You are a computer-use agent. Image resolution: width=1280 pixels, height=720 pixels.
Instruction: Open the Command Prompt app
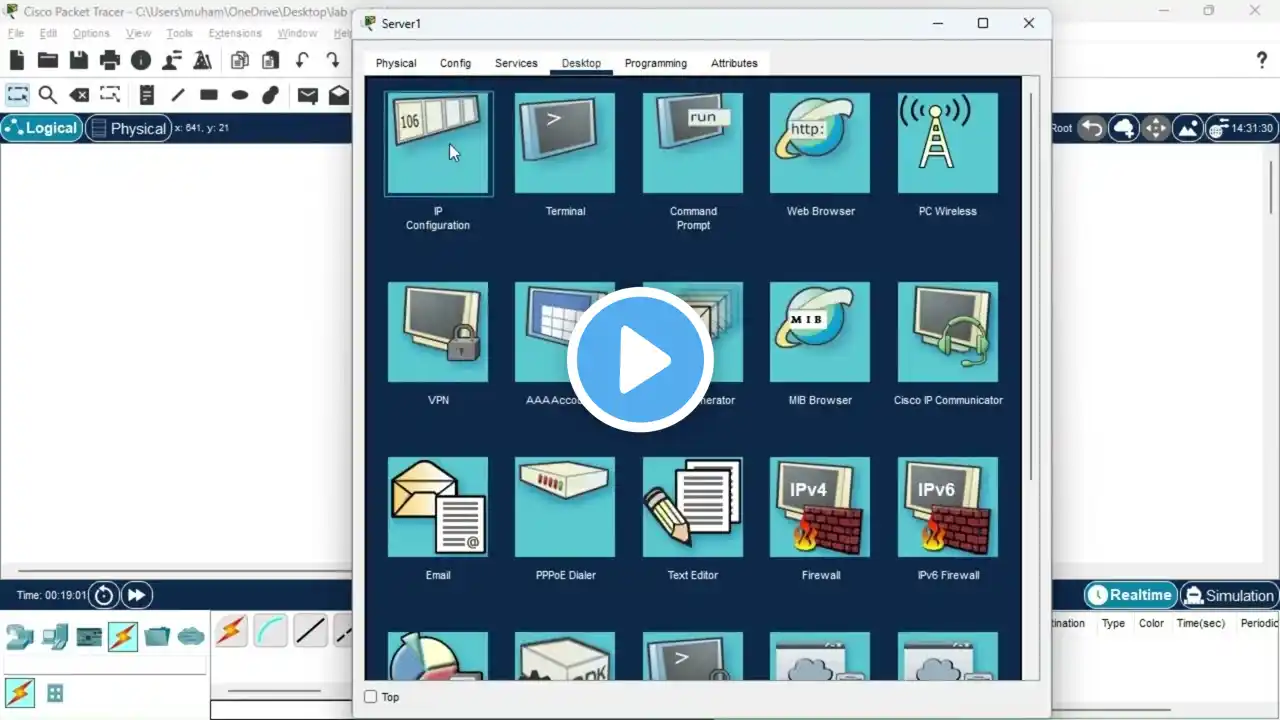tap(693, 143)
